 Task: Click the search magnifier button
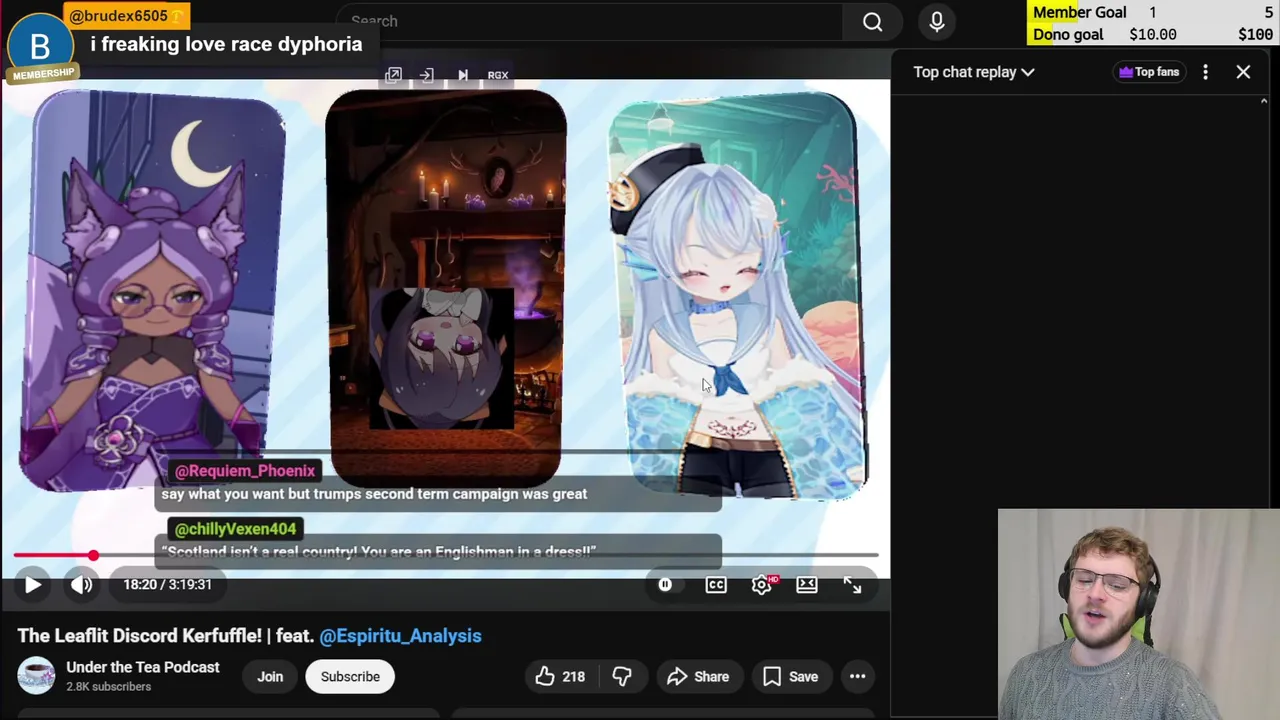click(873, 21)
